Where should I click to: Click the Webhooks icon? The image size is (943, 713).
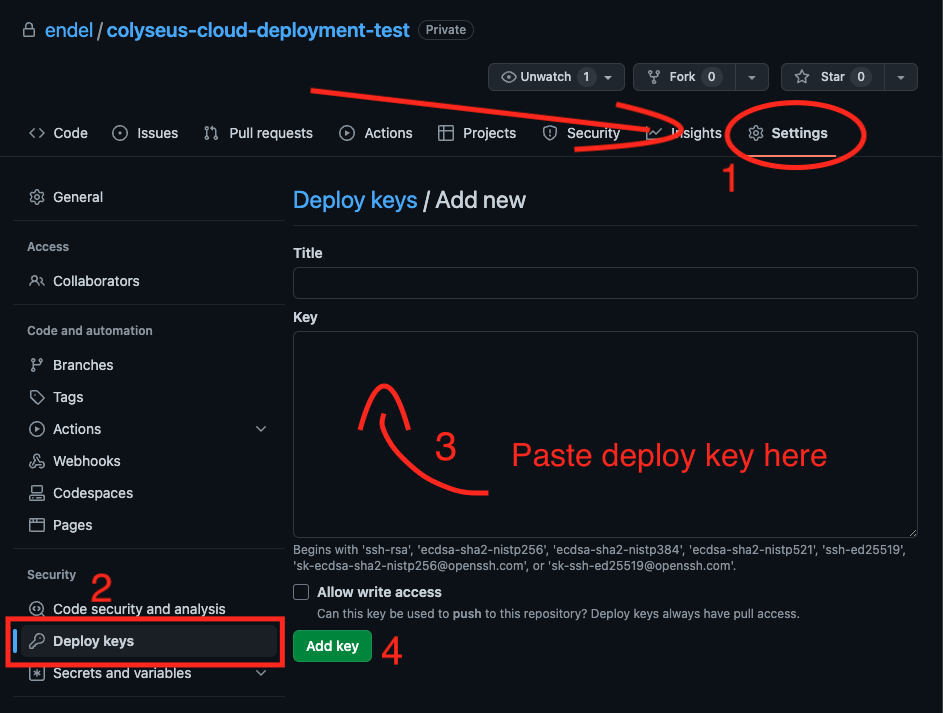click(37, 461)
